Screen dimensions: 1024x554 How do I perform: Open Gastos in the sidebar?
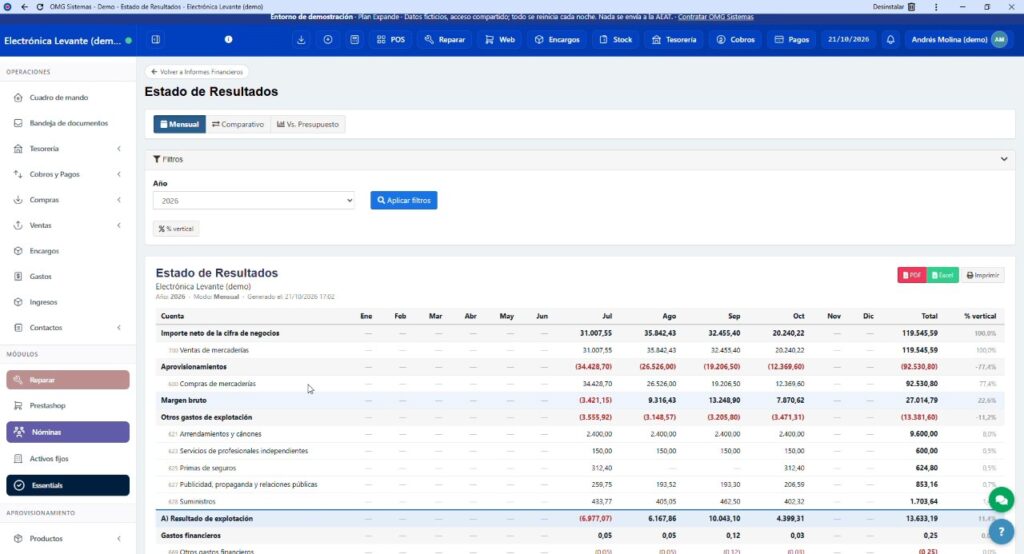click(x=68, y=276)
